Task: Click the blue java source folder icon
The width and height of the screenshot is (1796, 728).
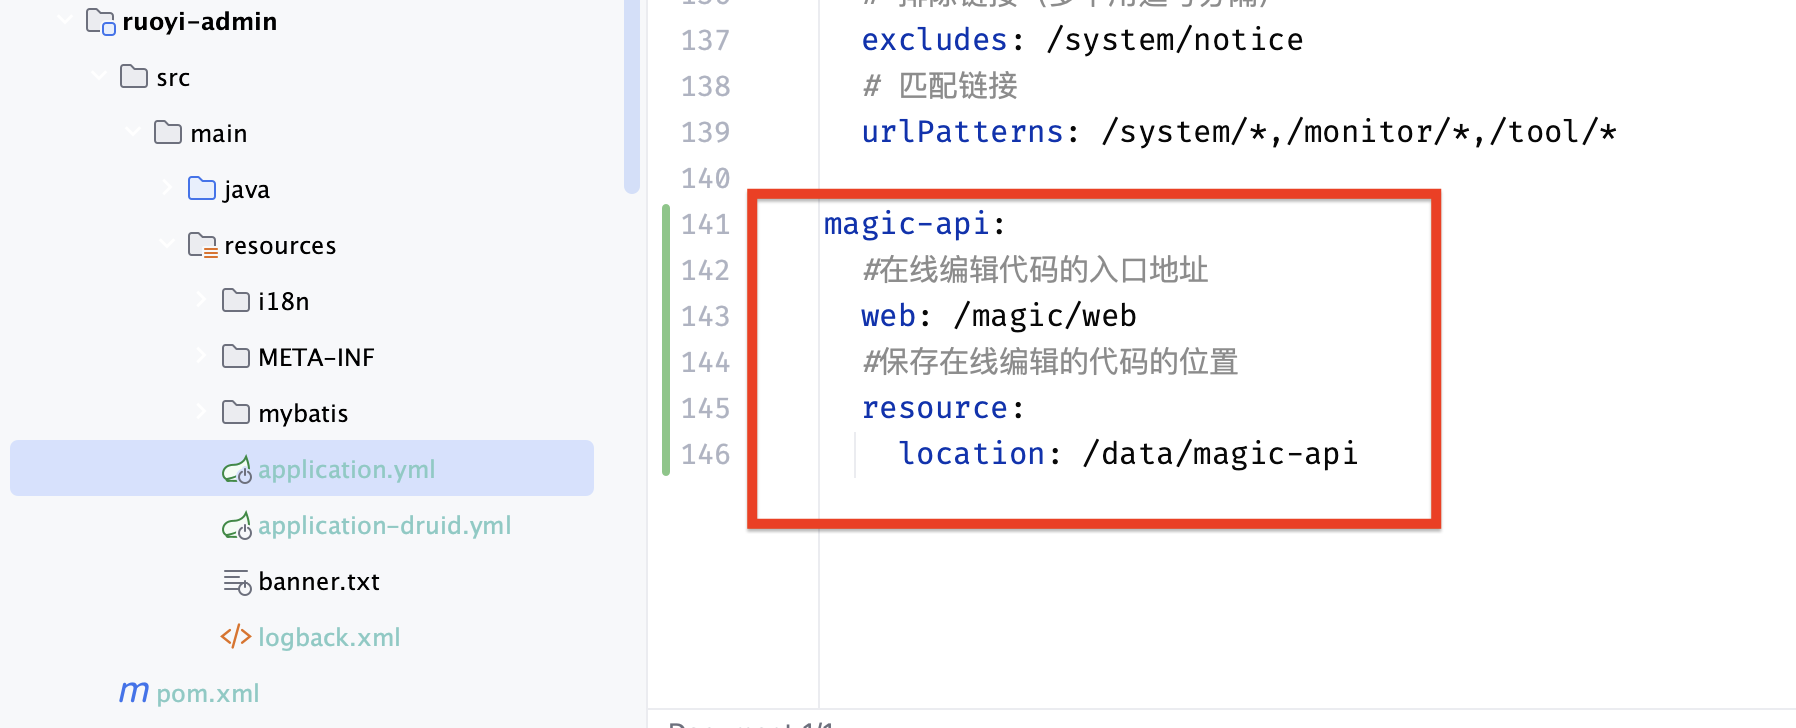Action: pos(202,188)
